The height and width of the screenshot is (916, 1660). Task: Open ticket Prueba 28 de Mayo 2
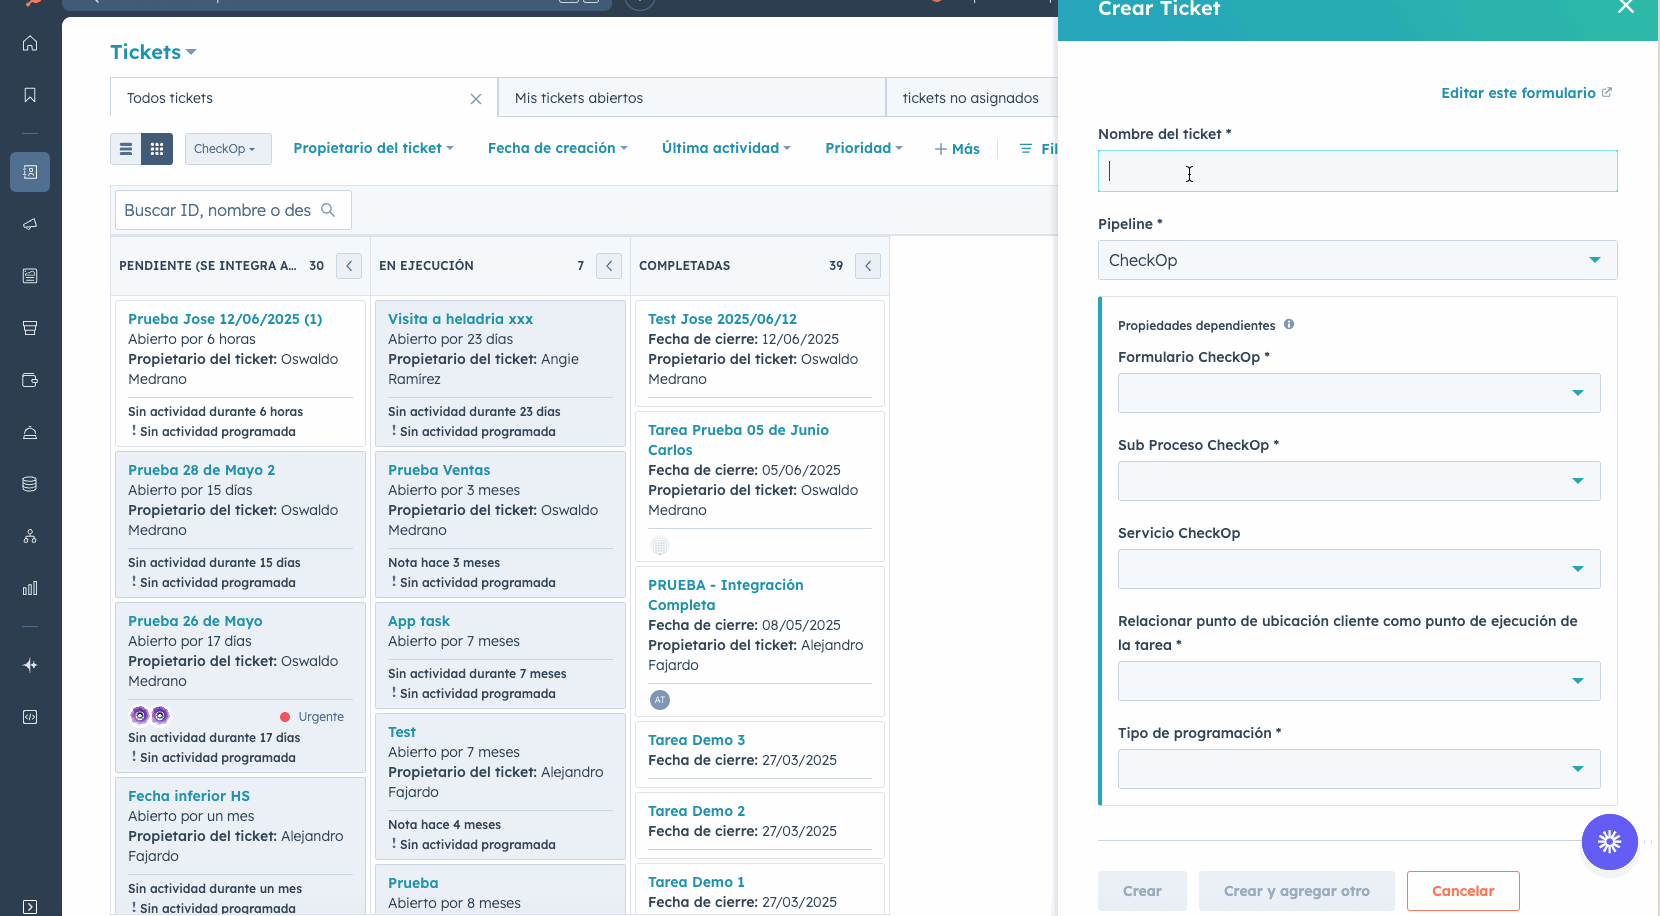[201, 470]
